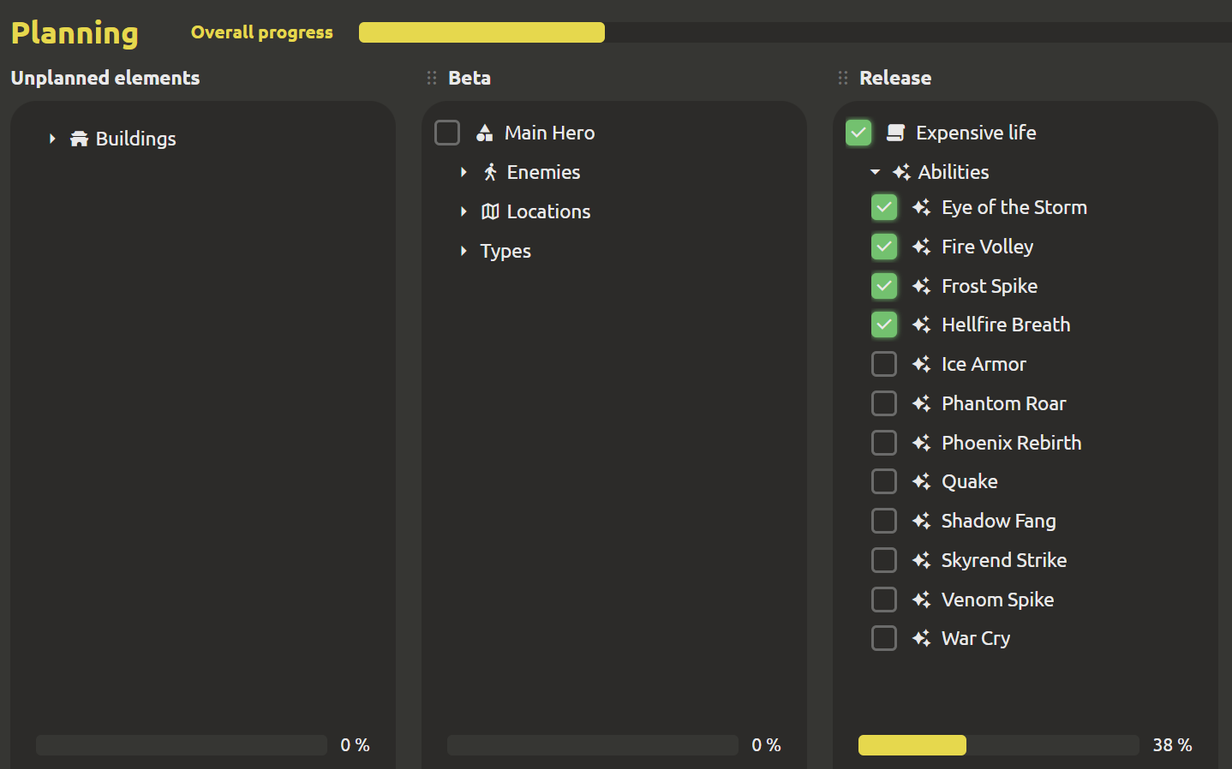Click the Buildings house icon
This screenshot has height=769, width=1232.
(79, 139)
